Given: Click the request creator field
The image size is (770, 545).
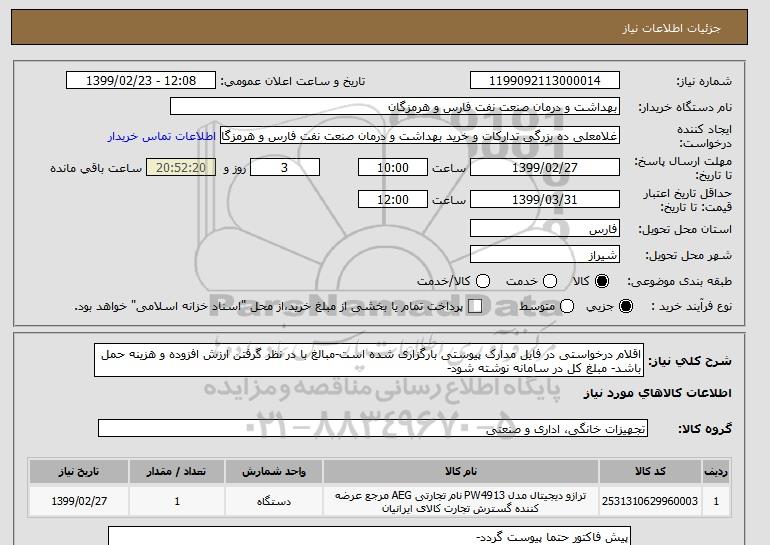Looking at the screenshot, I should coord(420,136).
